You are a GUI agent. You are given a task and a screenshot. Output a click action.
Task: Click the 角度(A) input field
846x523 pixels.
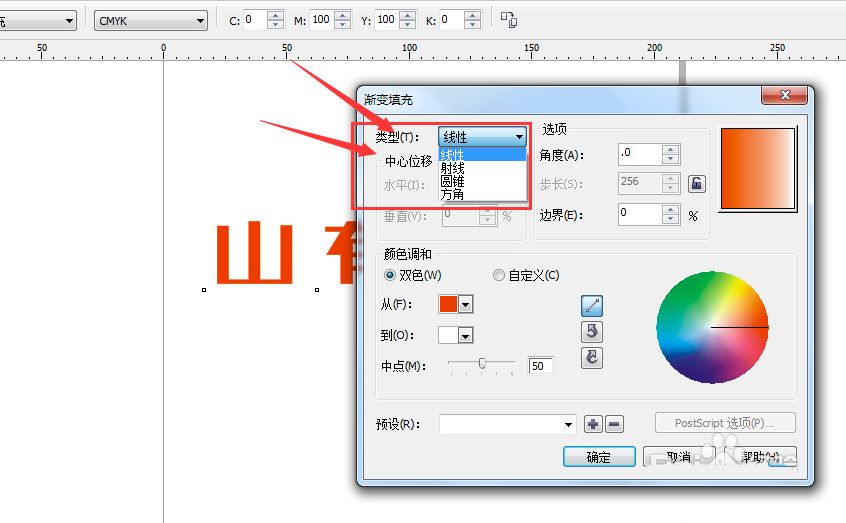pos(640,154)
